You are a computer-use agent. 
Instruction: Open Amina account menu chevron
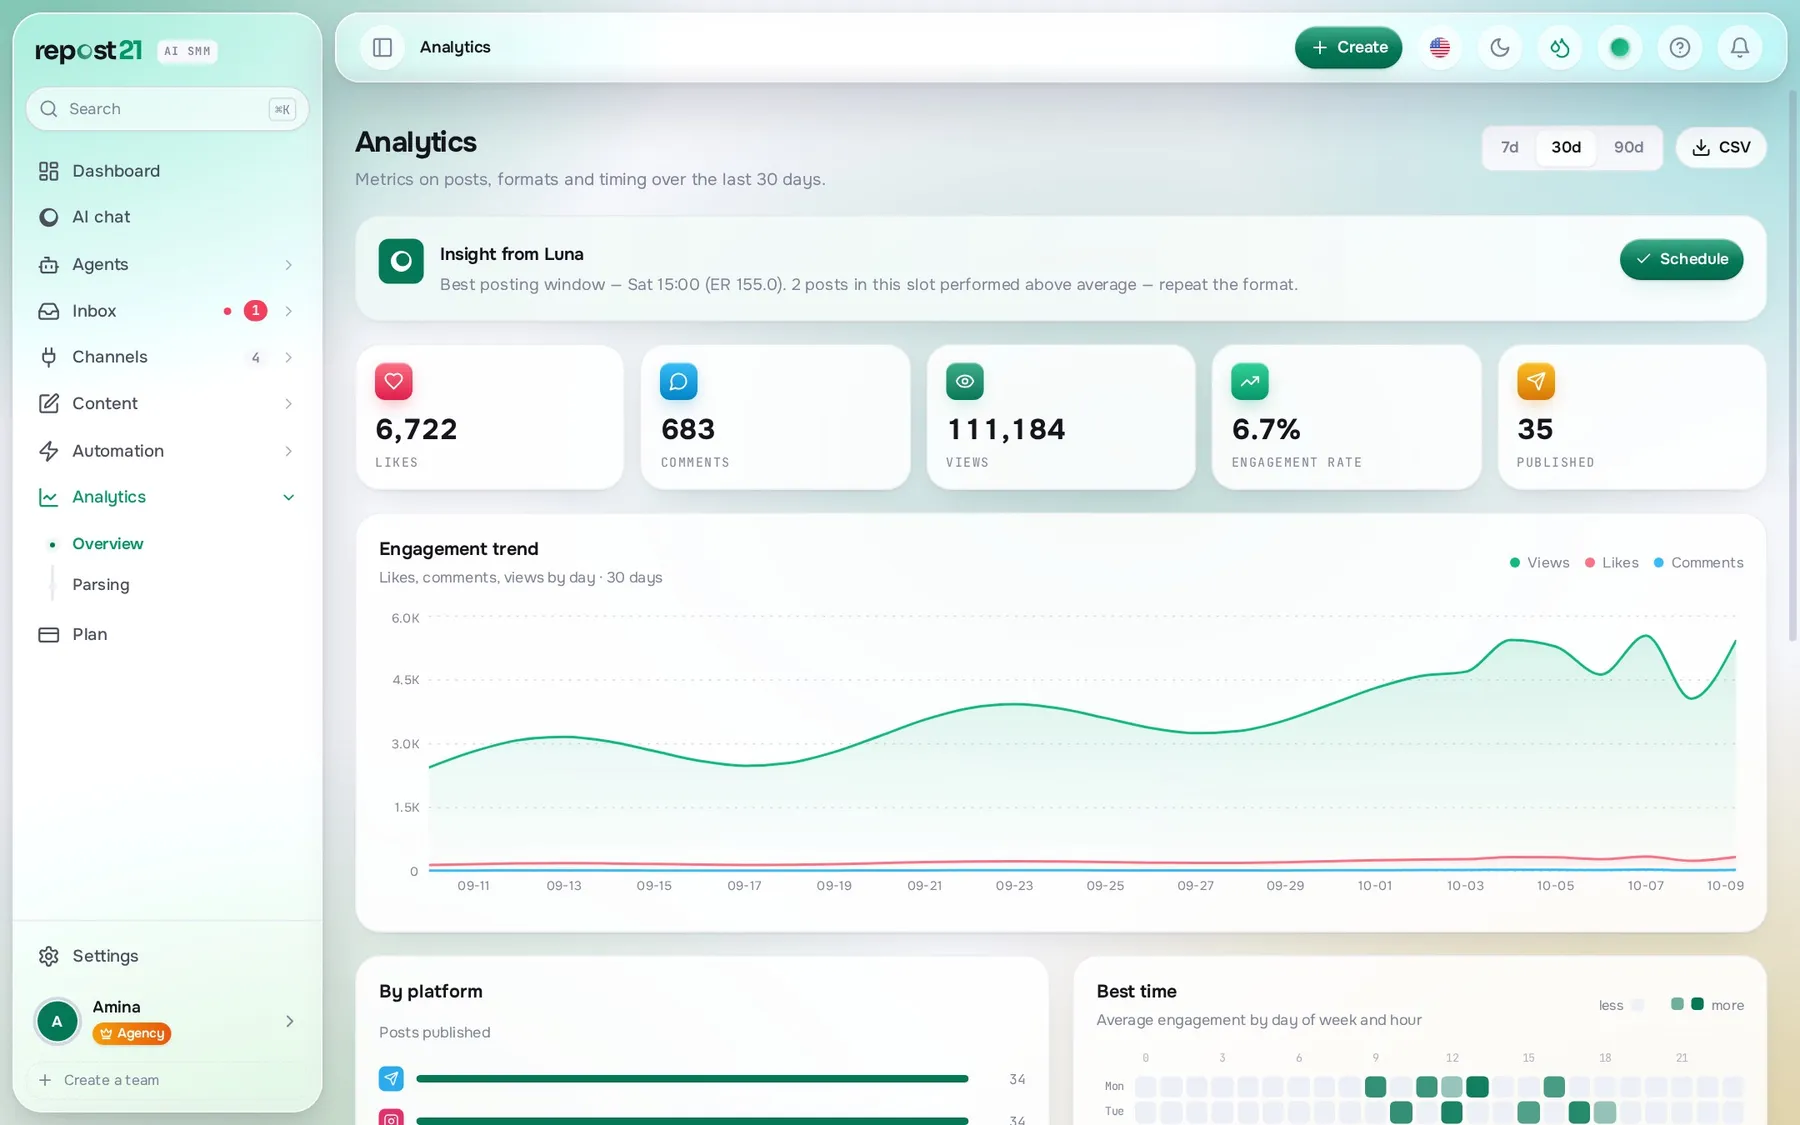point(289,1021)
